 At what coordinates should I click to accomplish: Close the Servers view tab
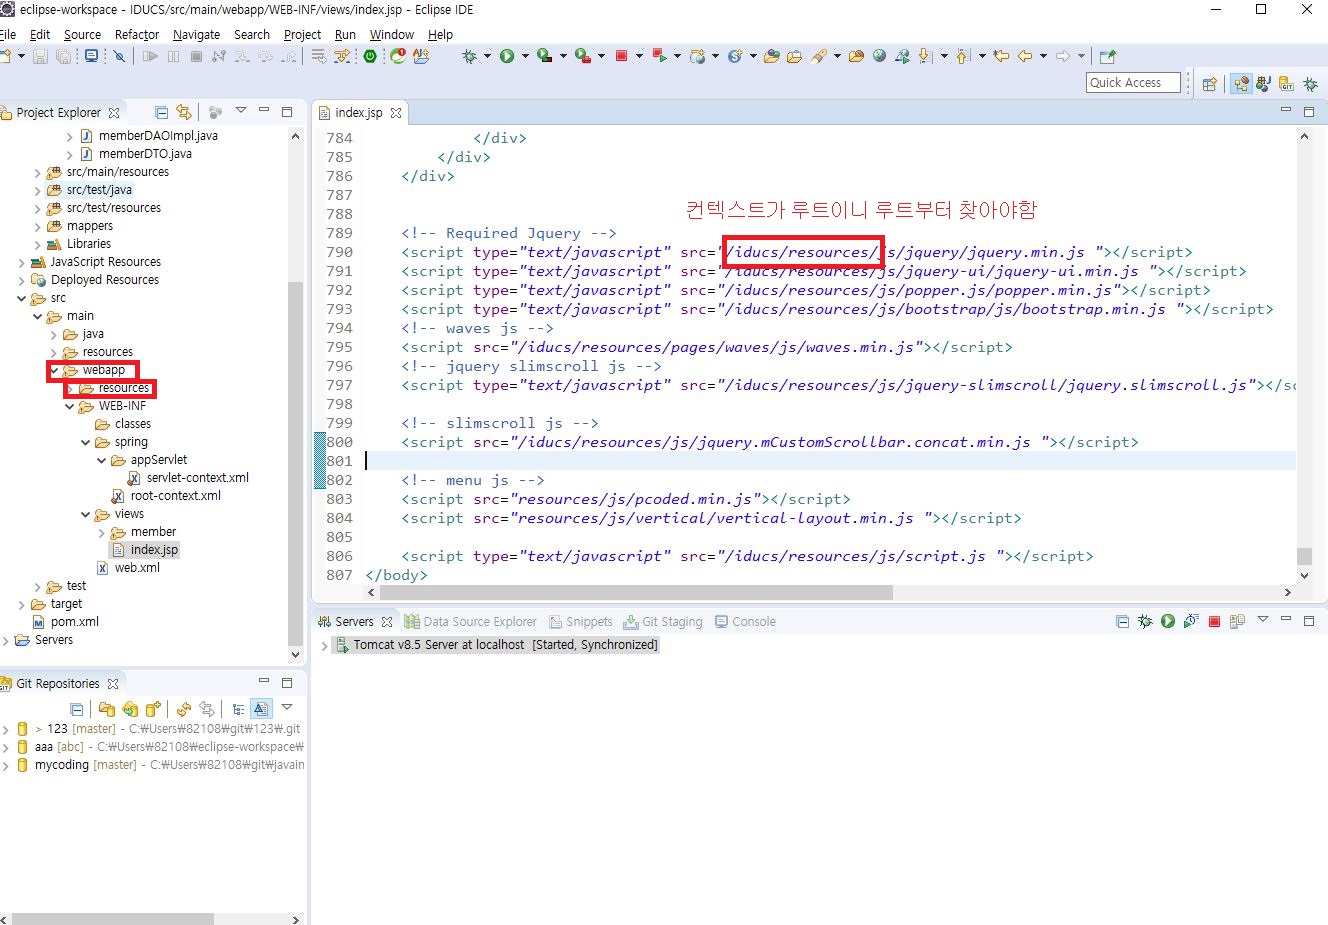coord(387,622)
